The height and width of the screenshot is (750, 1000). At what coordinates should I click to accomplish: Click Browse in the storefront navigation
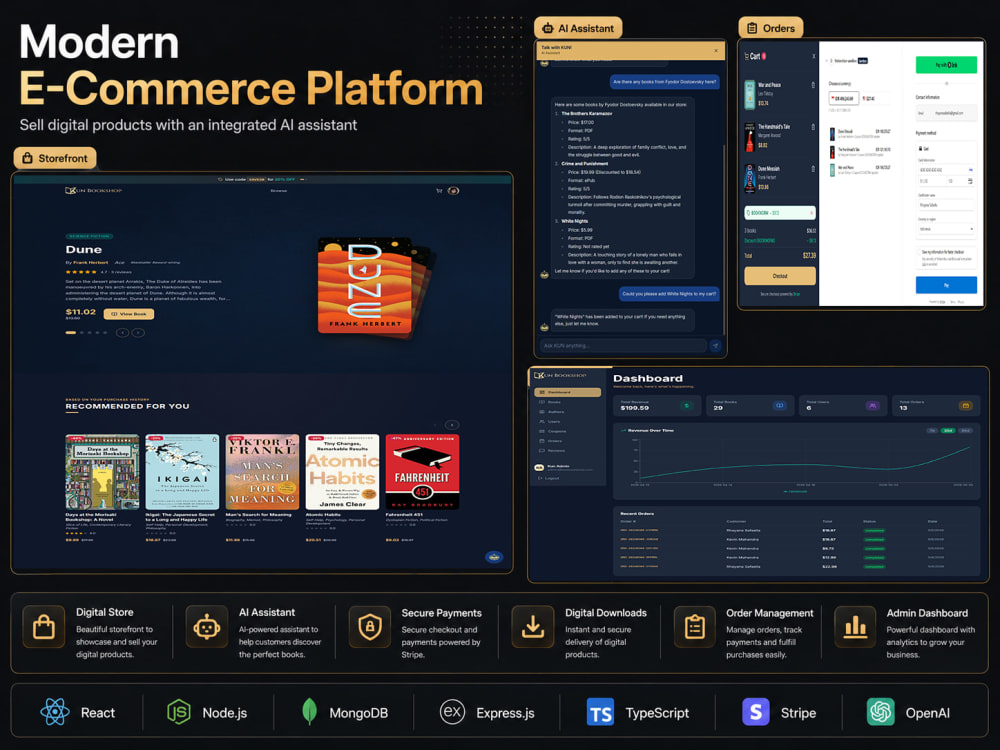pyautogui.click(x=279, y=191)
